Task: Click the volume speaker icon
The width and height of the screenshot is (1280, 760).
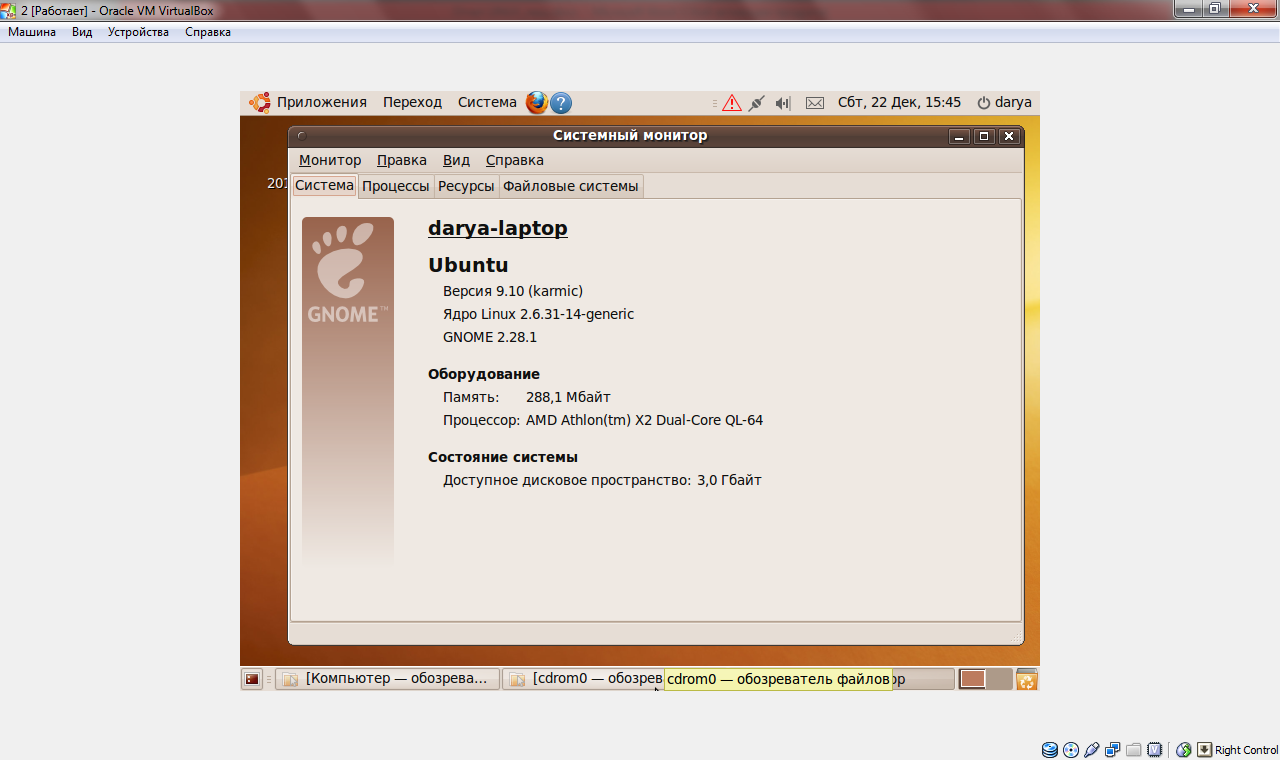Action: [x=783, y=102]
